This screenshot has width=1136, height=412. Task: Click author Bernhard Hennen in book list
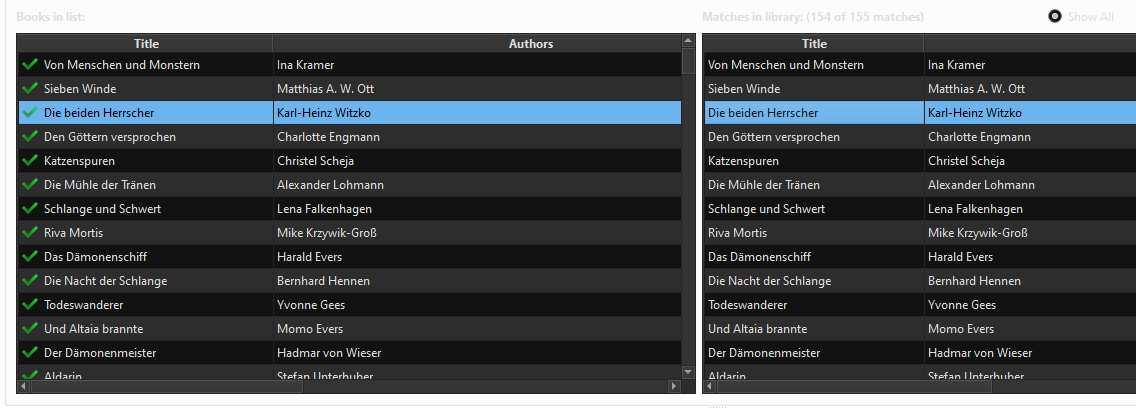pyautogui.click(x=323, y=280)
